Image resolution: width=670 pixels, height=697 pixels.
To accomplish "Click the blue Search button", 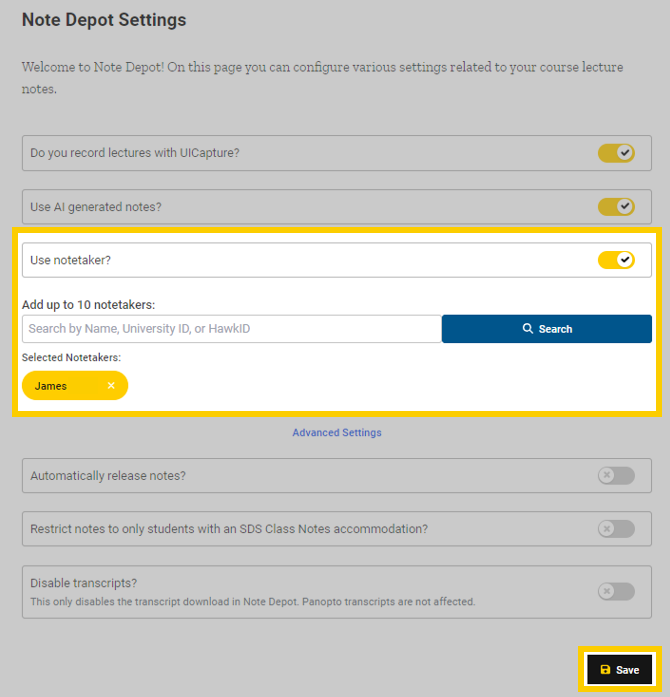I will point(547,329).
